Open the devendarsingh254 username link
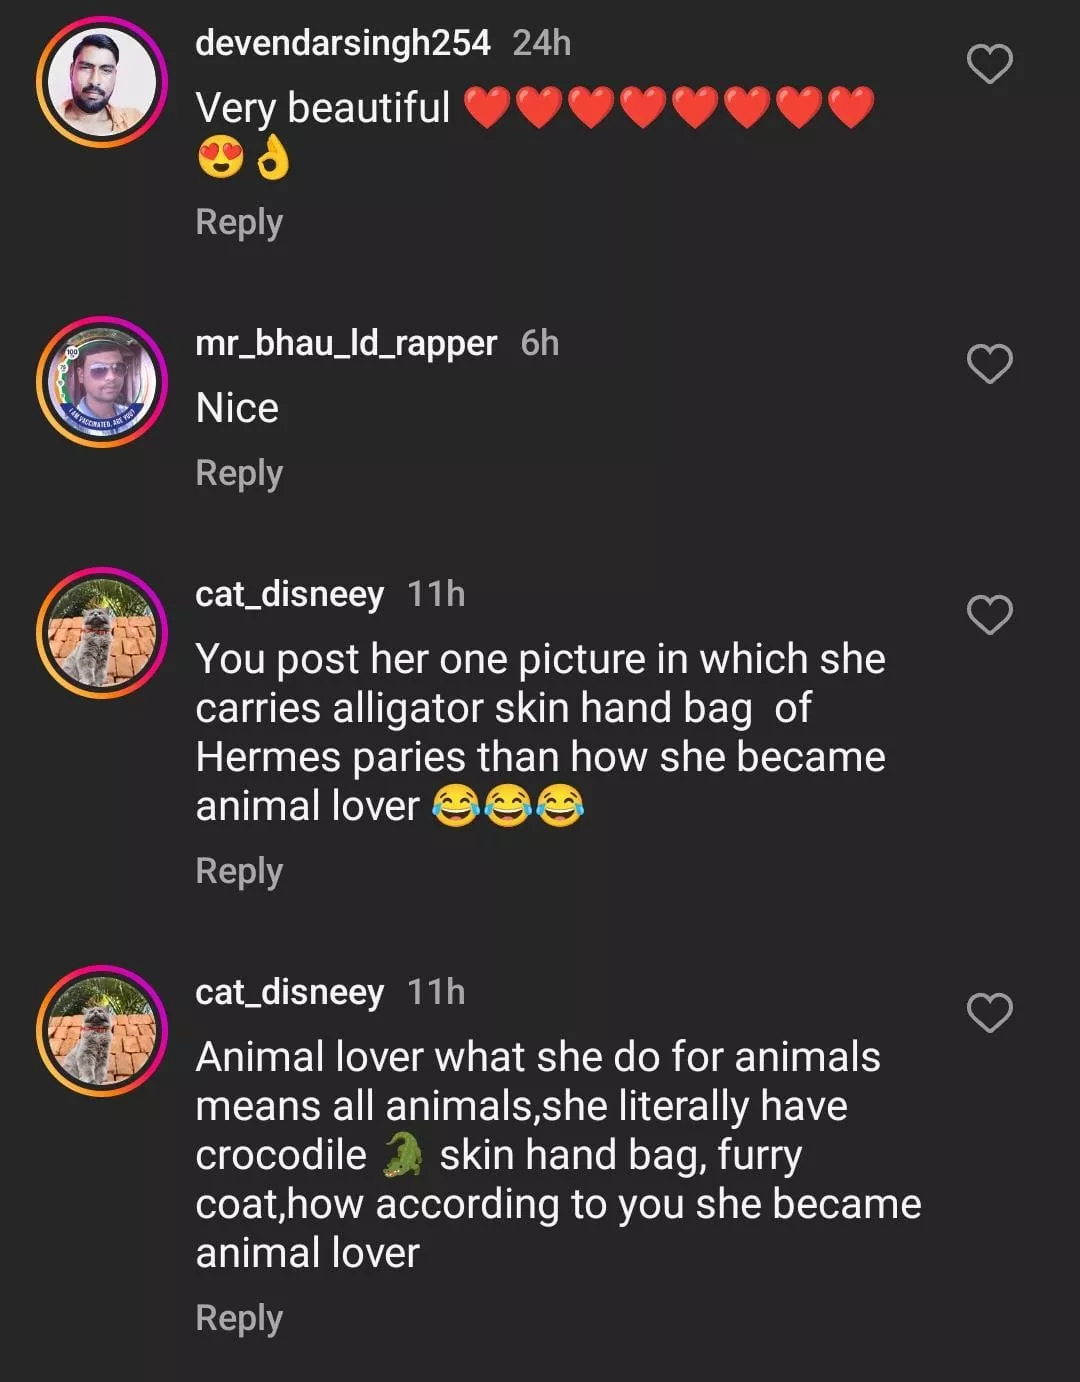The height and width of the screenshot is (1382, 1080). pos(342,43)
